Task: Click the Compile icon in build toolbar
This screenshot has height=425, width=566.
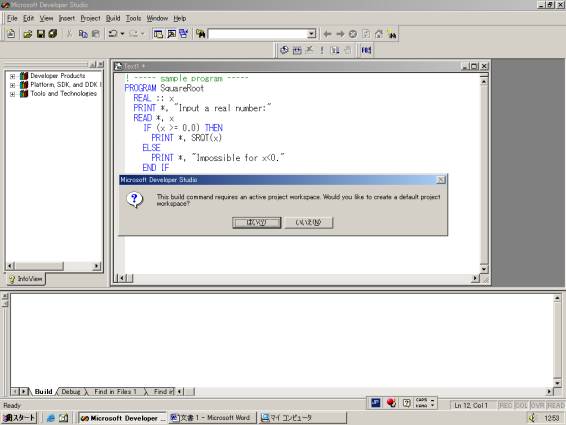Action: pos(284,50)
